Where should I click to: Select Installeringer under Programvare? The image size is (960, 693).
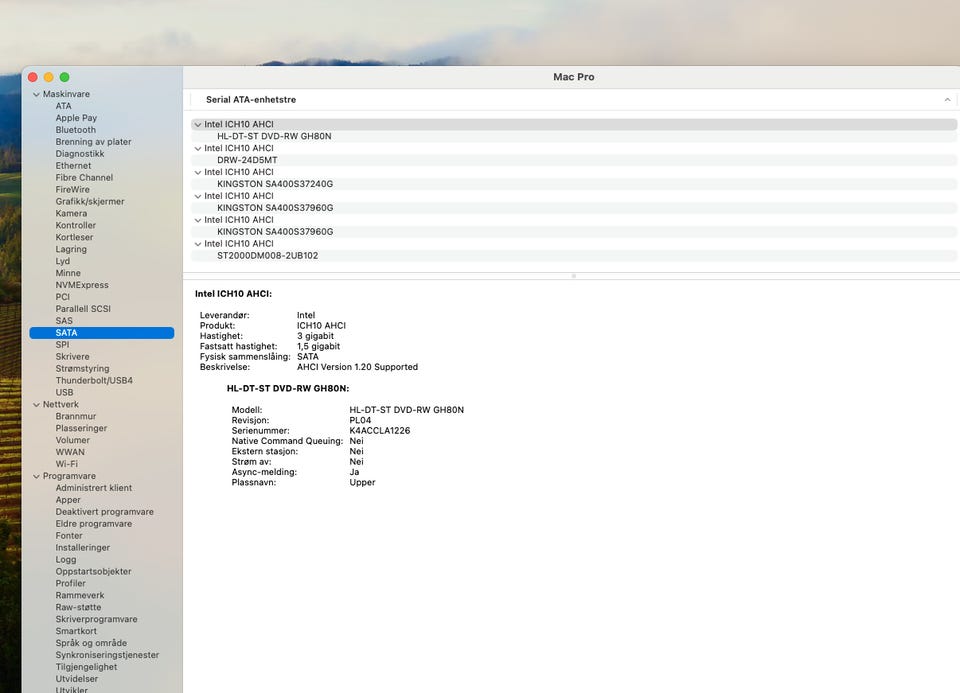(x=83, y=548)
